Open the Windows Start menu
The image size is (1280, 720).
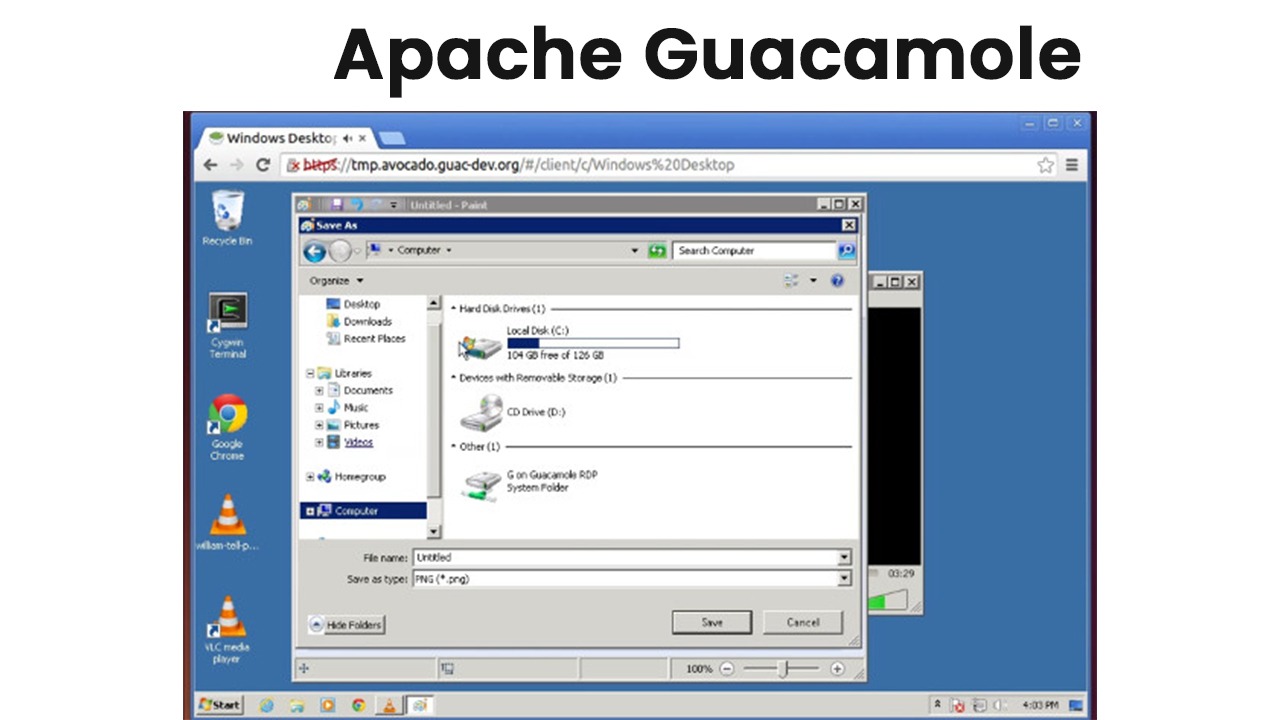pyautogui.click(x=219, y=704)
